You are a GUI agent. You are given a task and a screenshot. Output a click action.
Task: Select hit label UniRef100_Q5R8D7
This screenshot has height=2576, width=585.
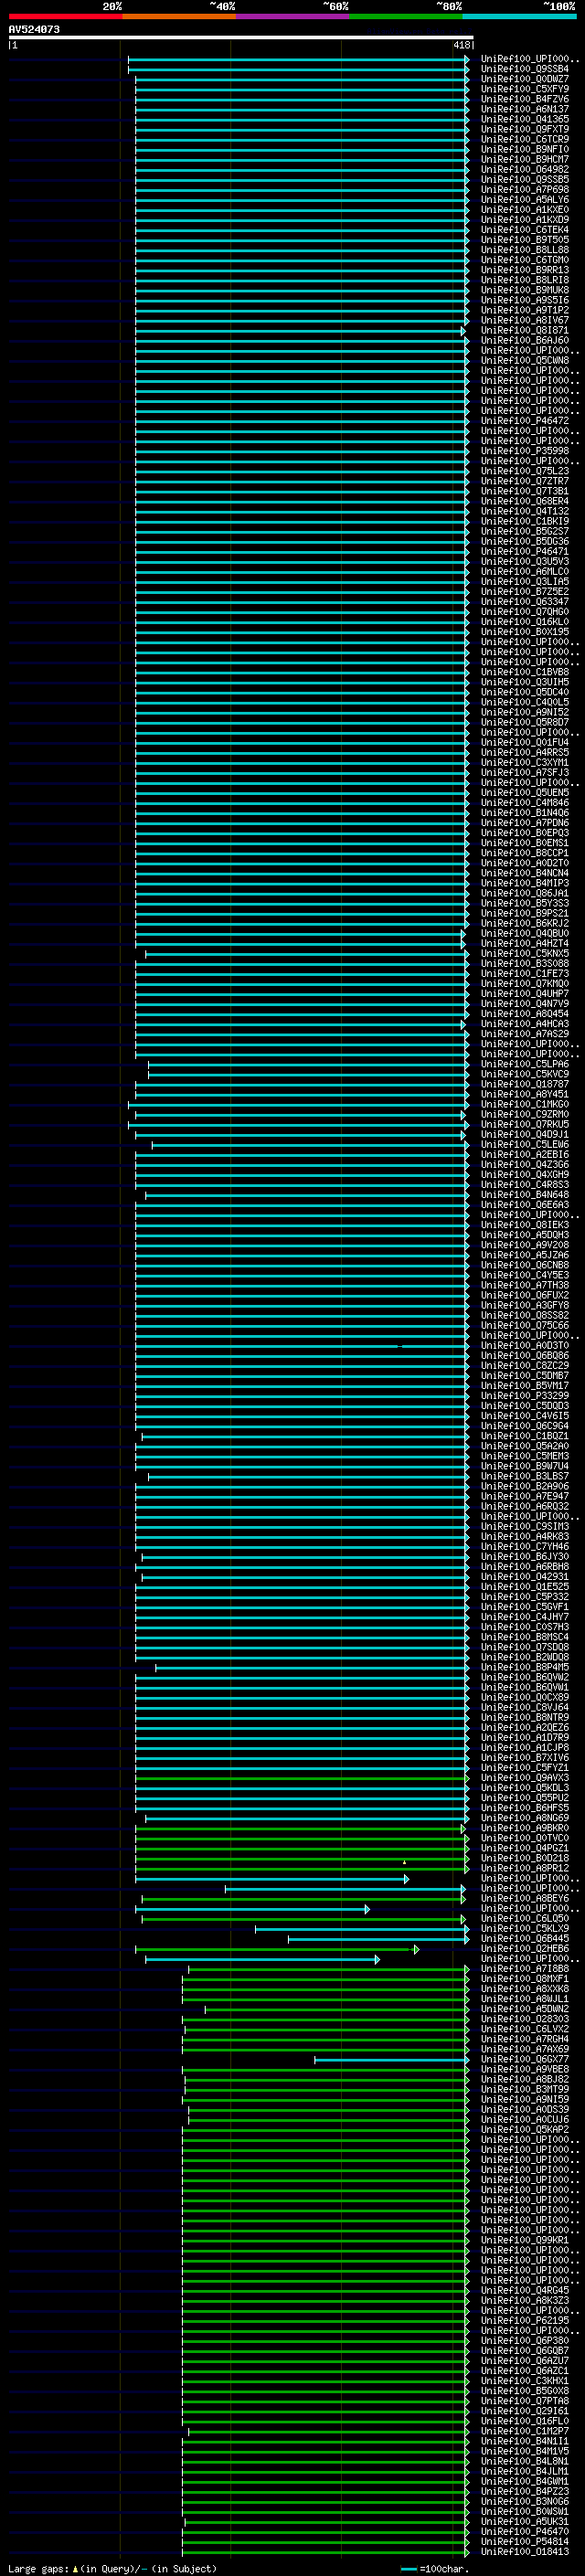525,722
